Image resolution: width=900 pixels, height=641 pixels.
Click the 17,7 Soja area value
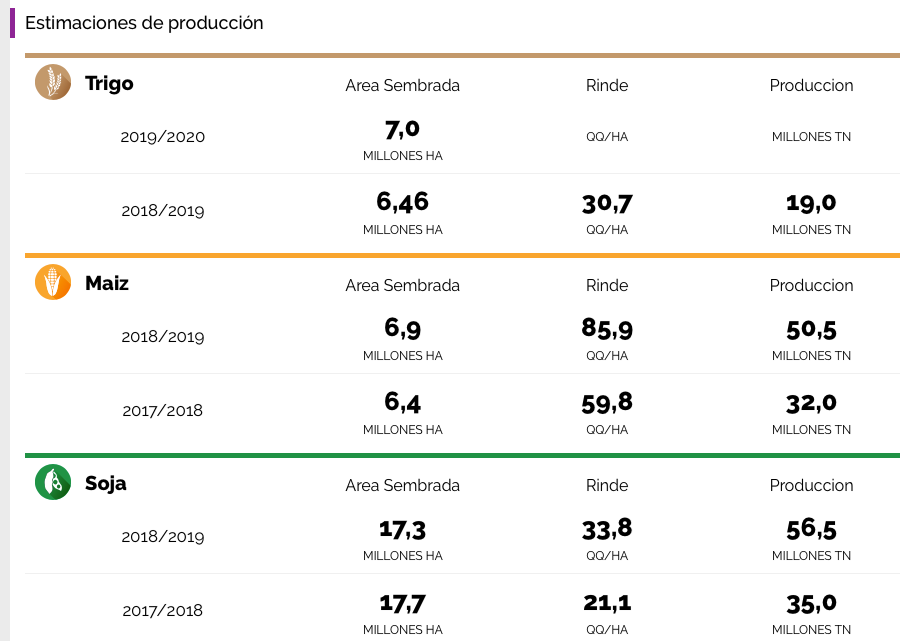[x=402, y=603]
